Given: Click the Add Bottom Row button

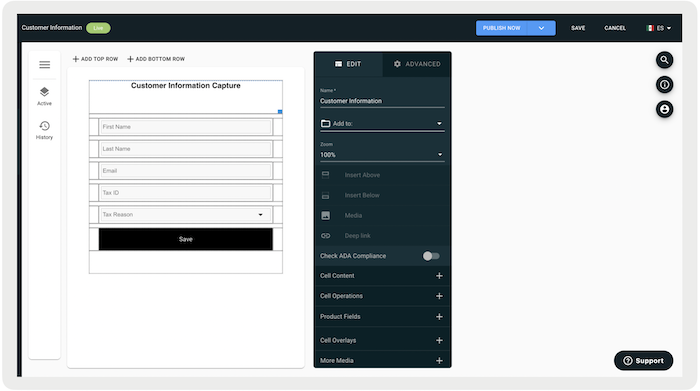Looking at the screenshot, I should coord(156,59).
